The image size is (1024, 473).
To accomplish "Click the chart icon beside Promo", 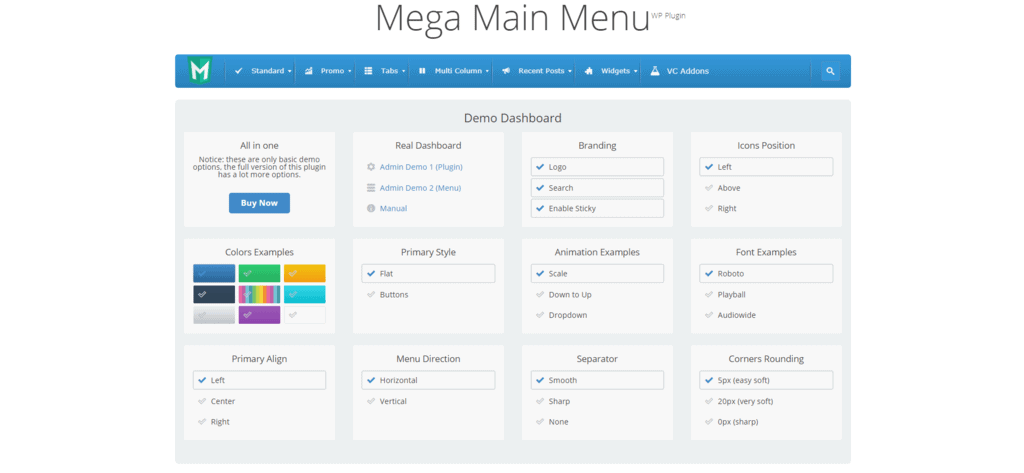I will pyautogui.click(x=308, y=71).
